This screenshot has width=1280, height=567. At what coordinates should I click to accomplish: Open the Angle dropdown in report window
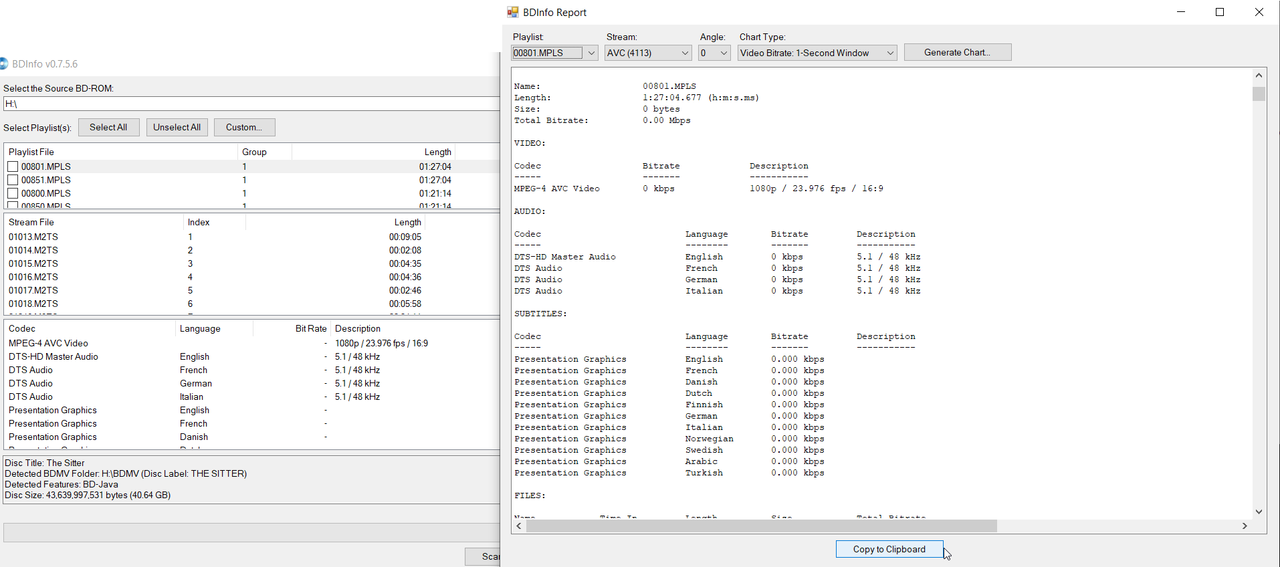pyautogui.click(x=715, y=53)
